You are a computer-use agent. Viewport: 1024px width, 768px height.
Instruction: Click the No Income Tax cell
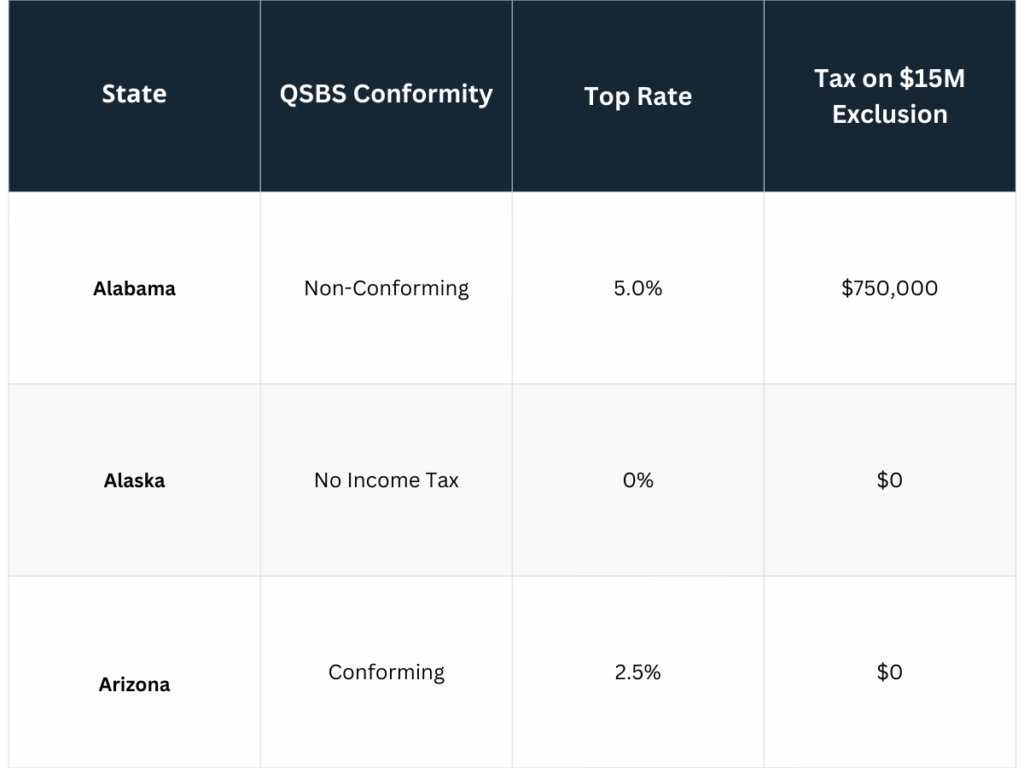pyautogui.click(x=386, y=480)
